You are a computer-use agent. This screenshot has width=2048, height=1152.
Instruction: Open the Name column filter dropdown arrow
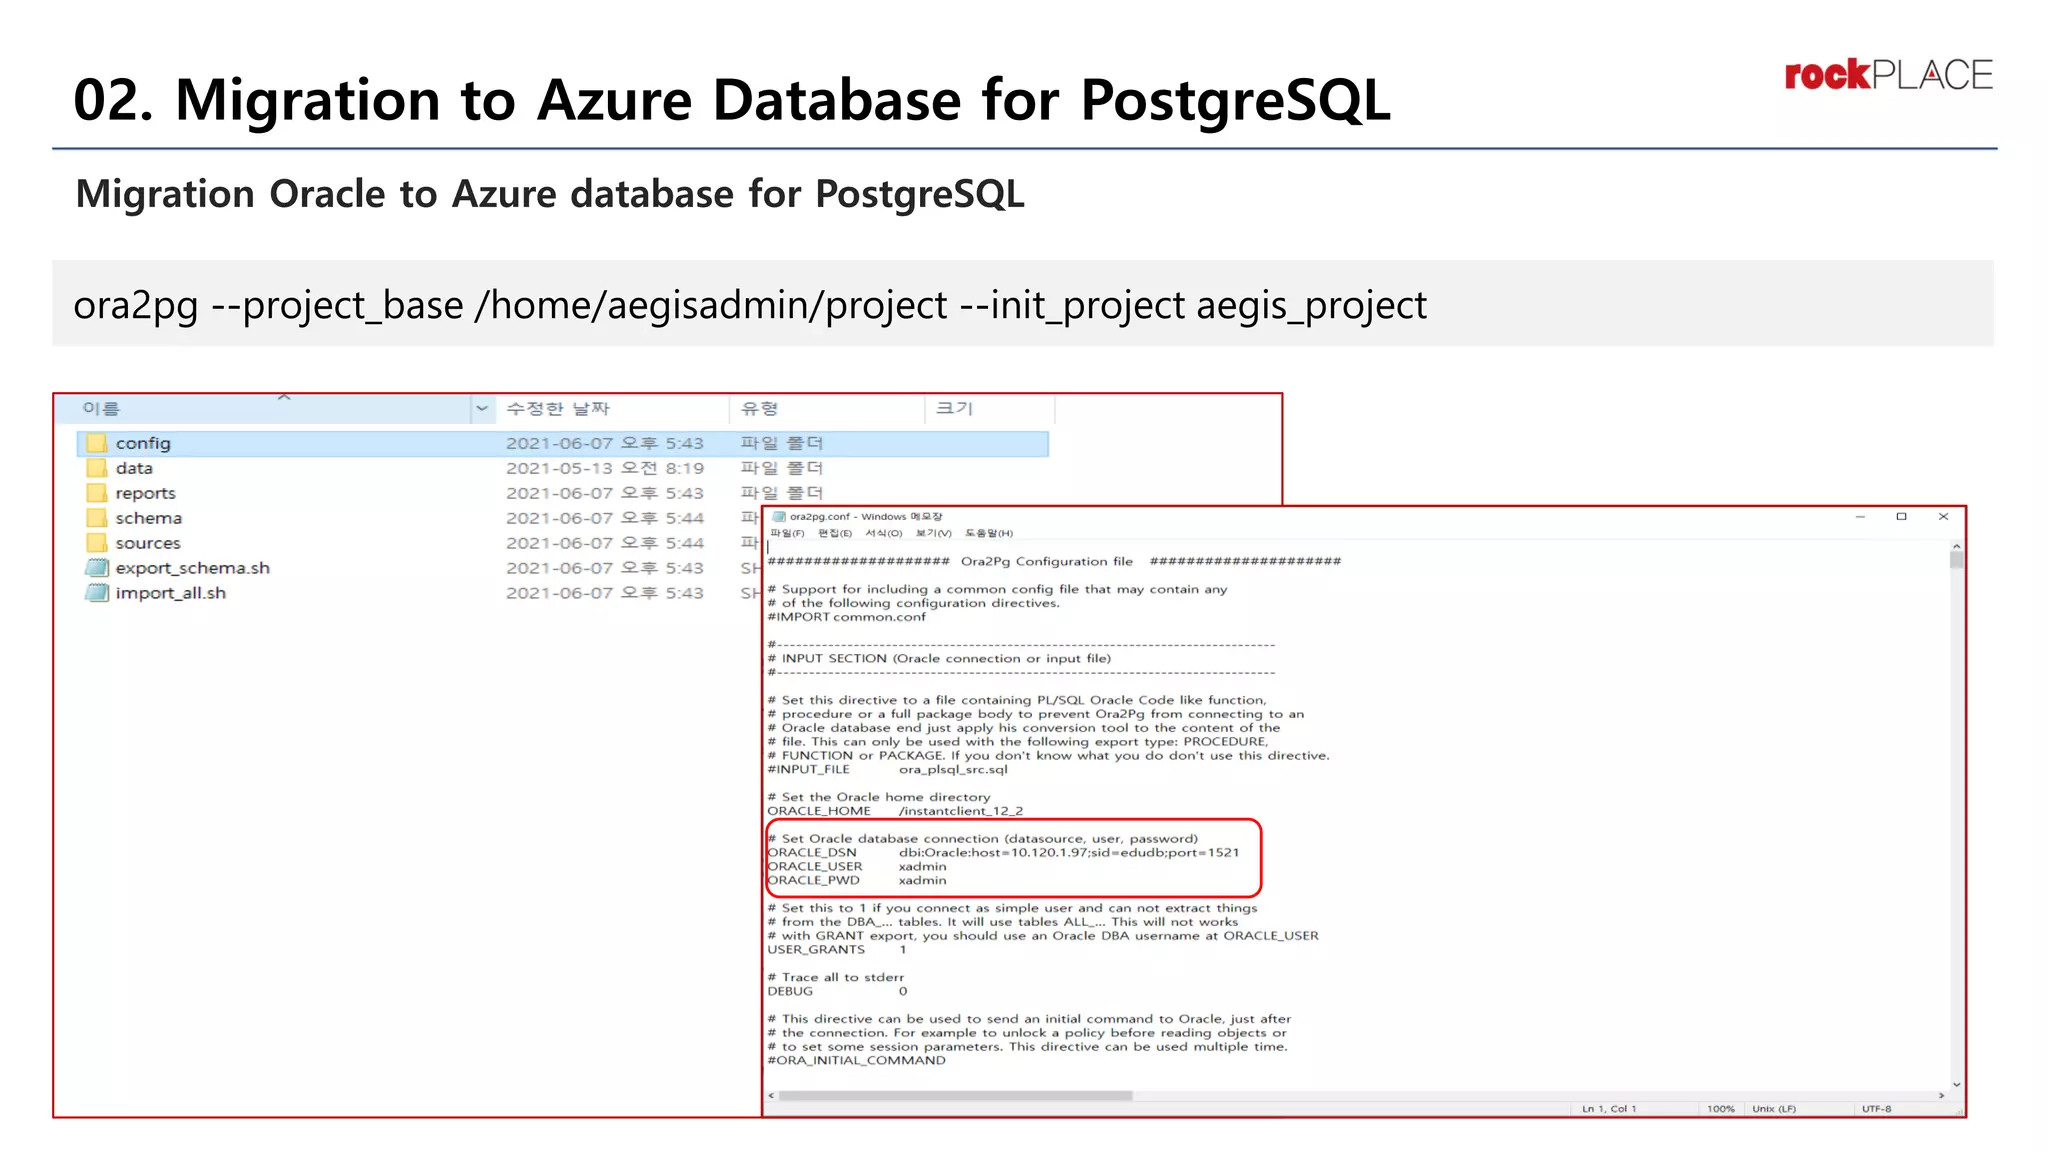(x=482, y=408)
